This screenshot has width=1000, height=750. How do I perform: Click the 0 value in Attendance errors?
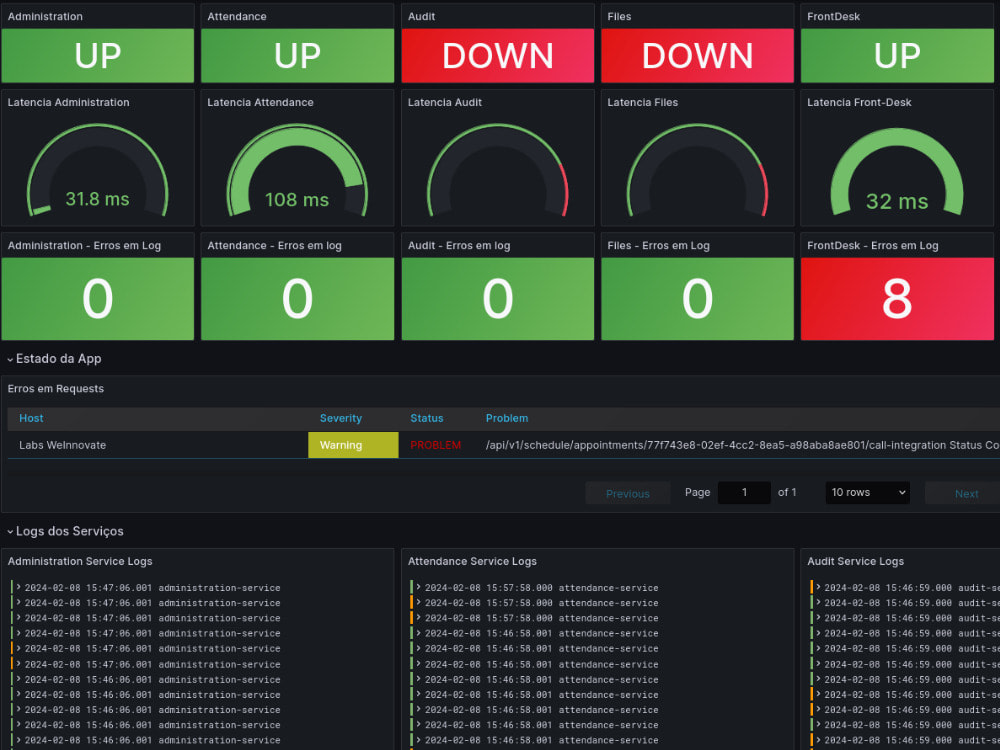(297, 298)
